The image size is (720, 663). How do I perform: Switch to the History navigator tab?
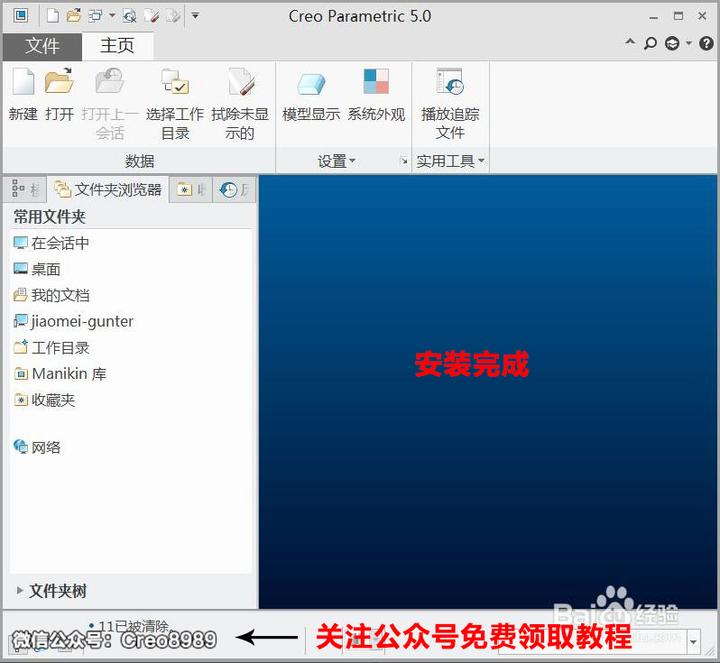pos(234,189)
